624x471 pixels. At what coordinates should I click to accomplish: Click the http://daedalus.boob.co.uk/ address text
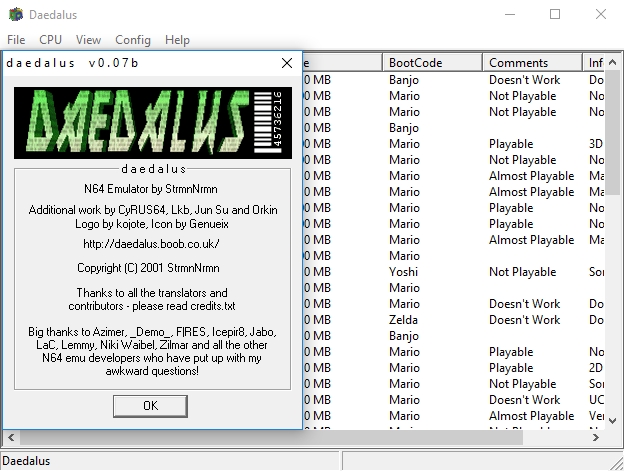click(151, 243)
